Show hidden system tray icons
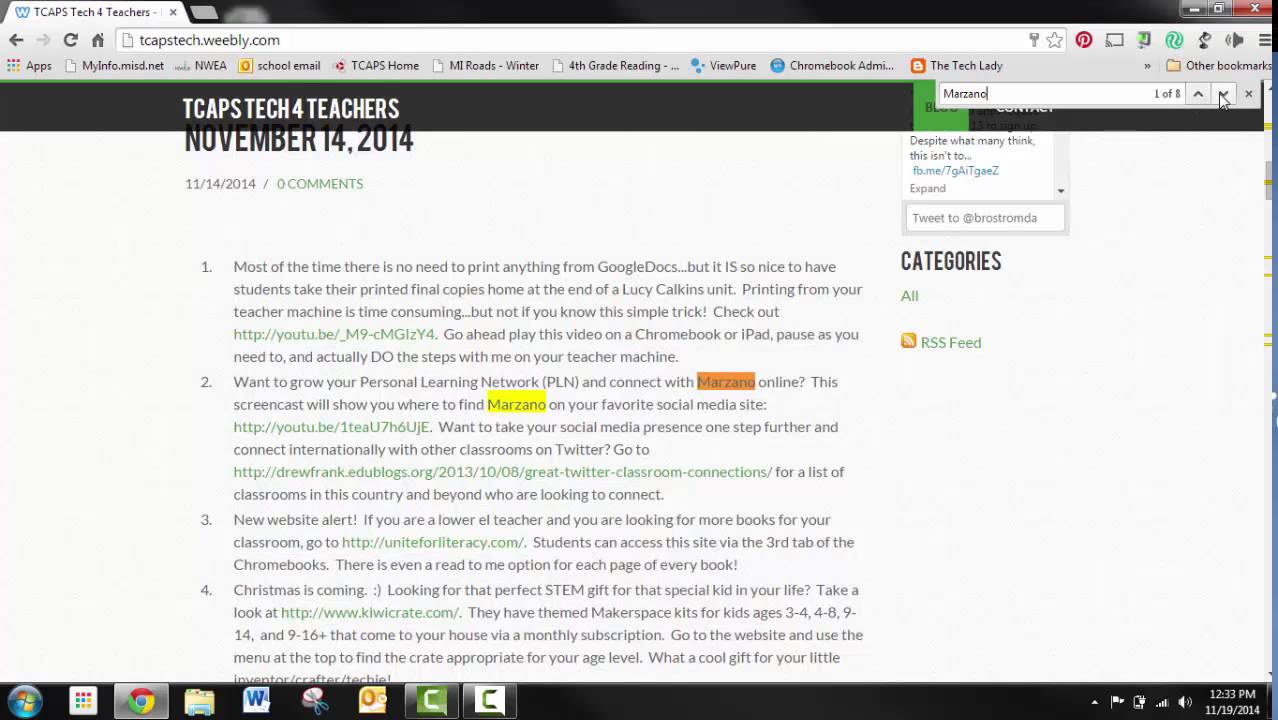The image size is (1278, 720). (x=1094, y=702)
